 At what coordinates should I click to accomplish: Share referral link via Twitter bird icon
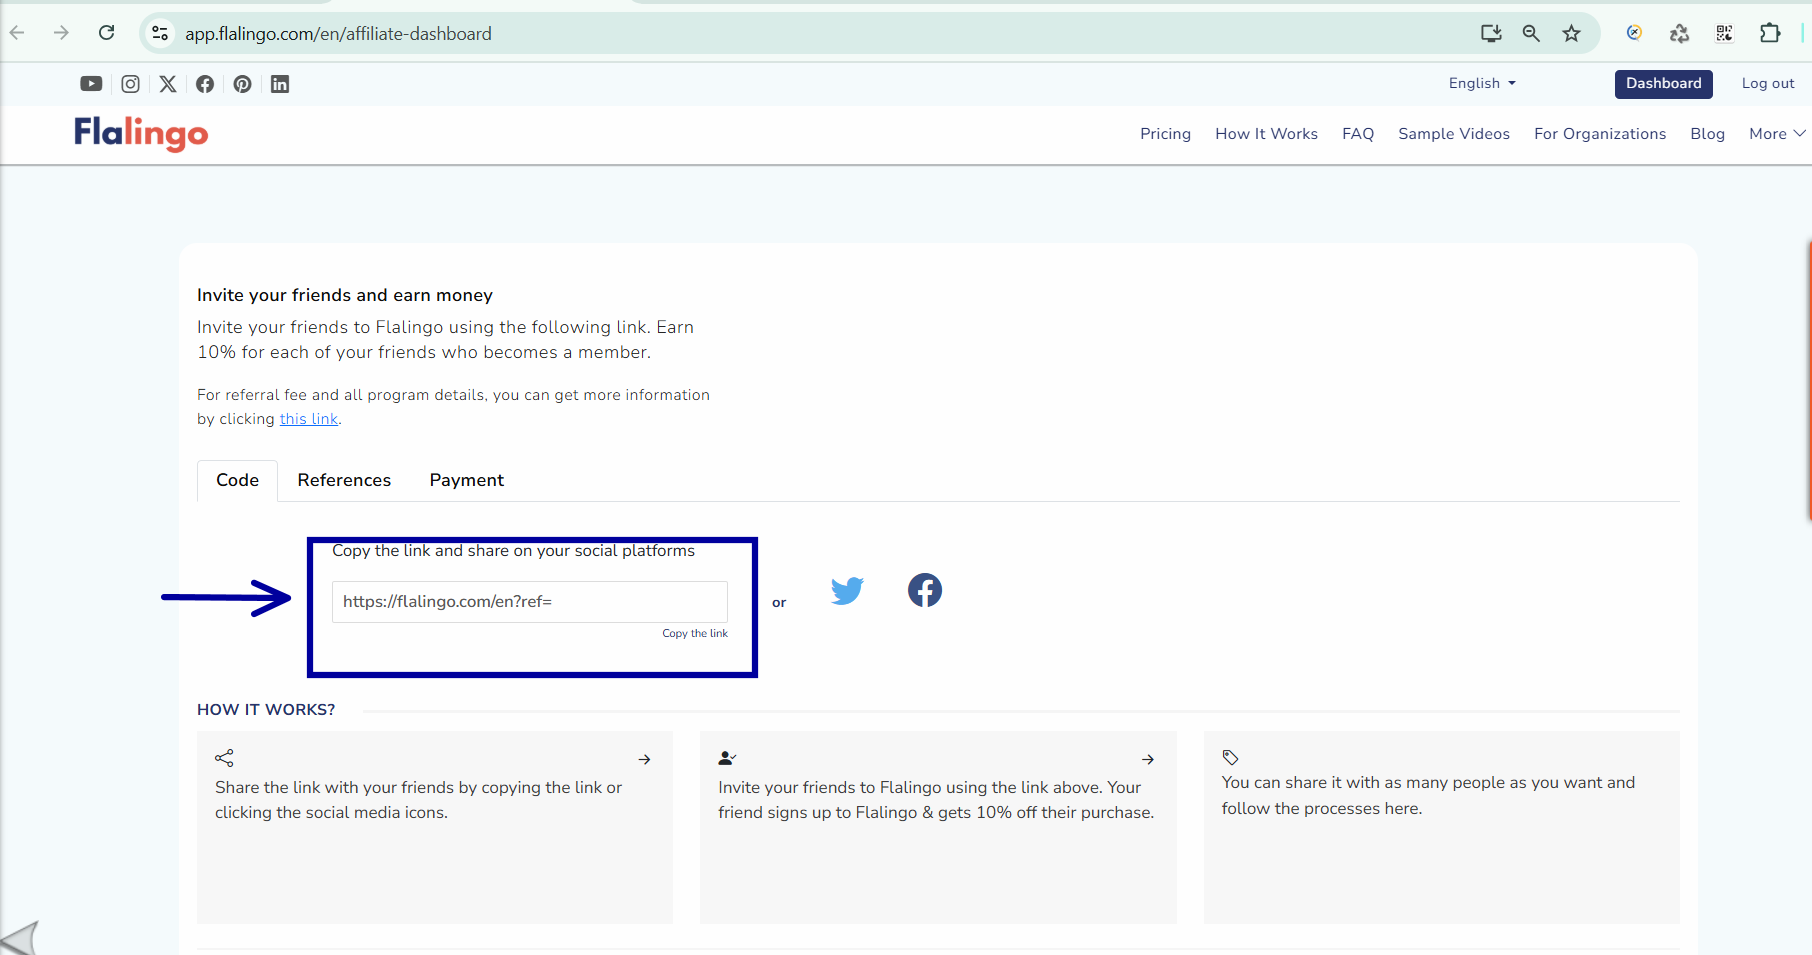click(847, 590)
